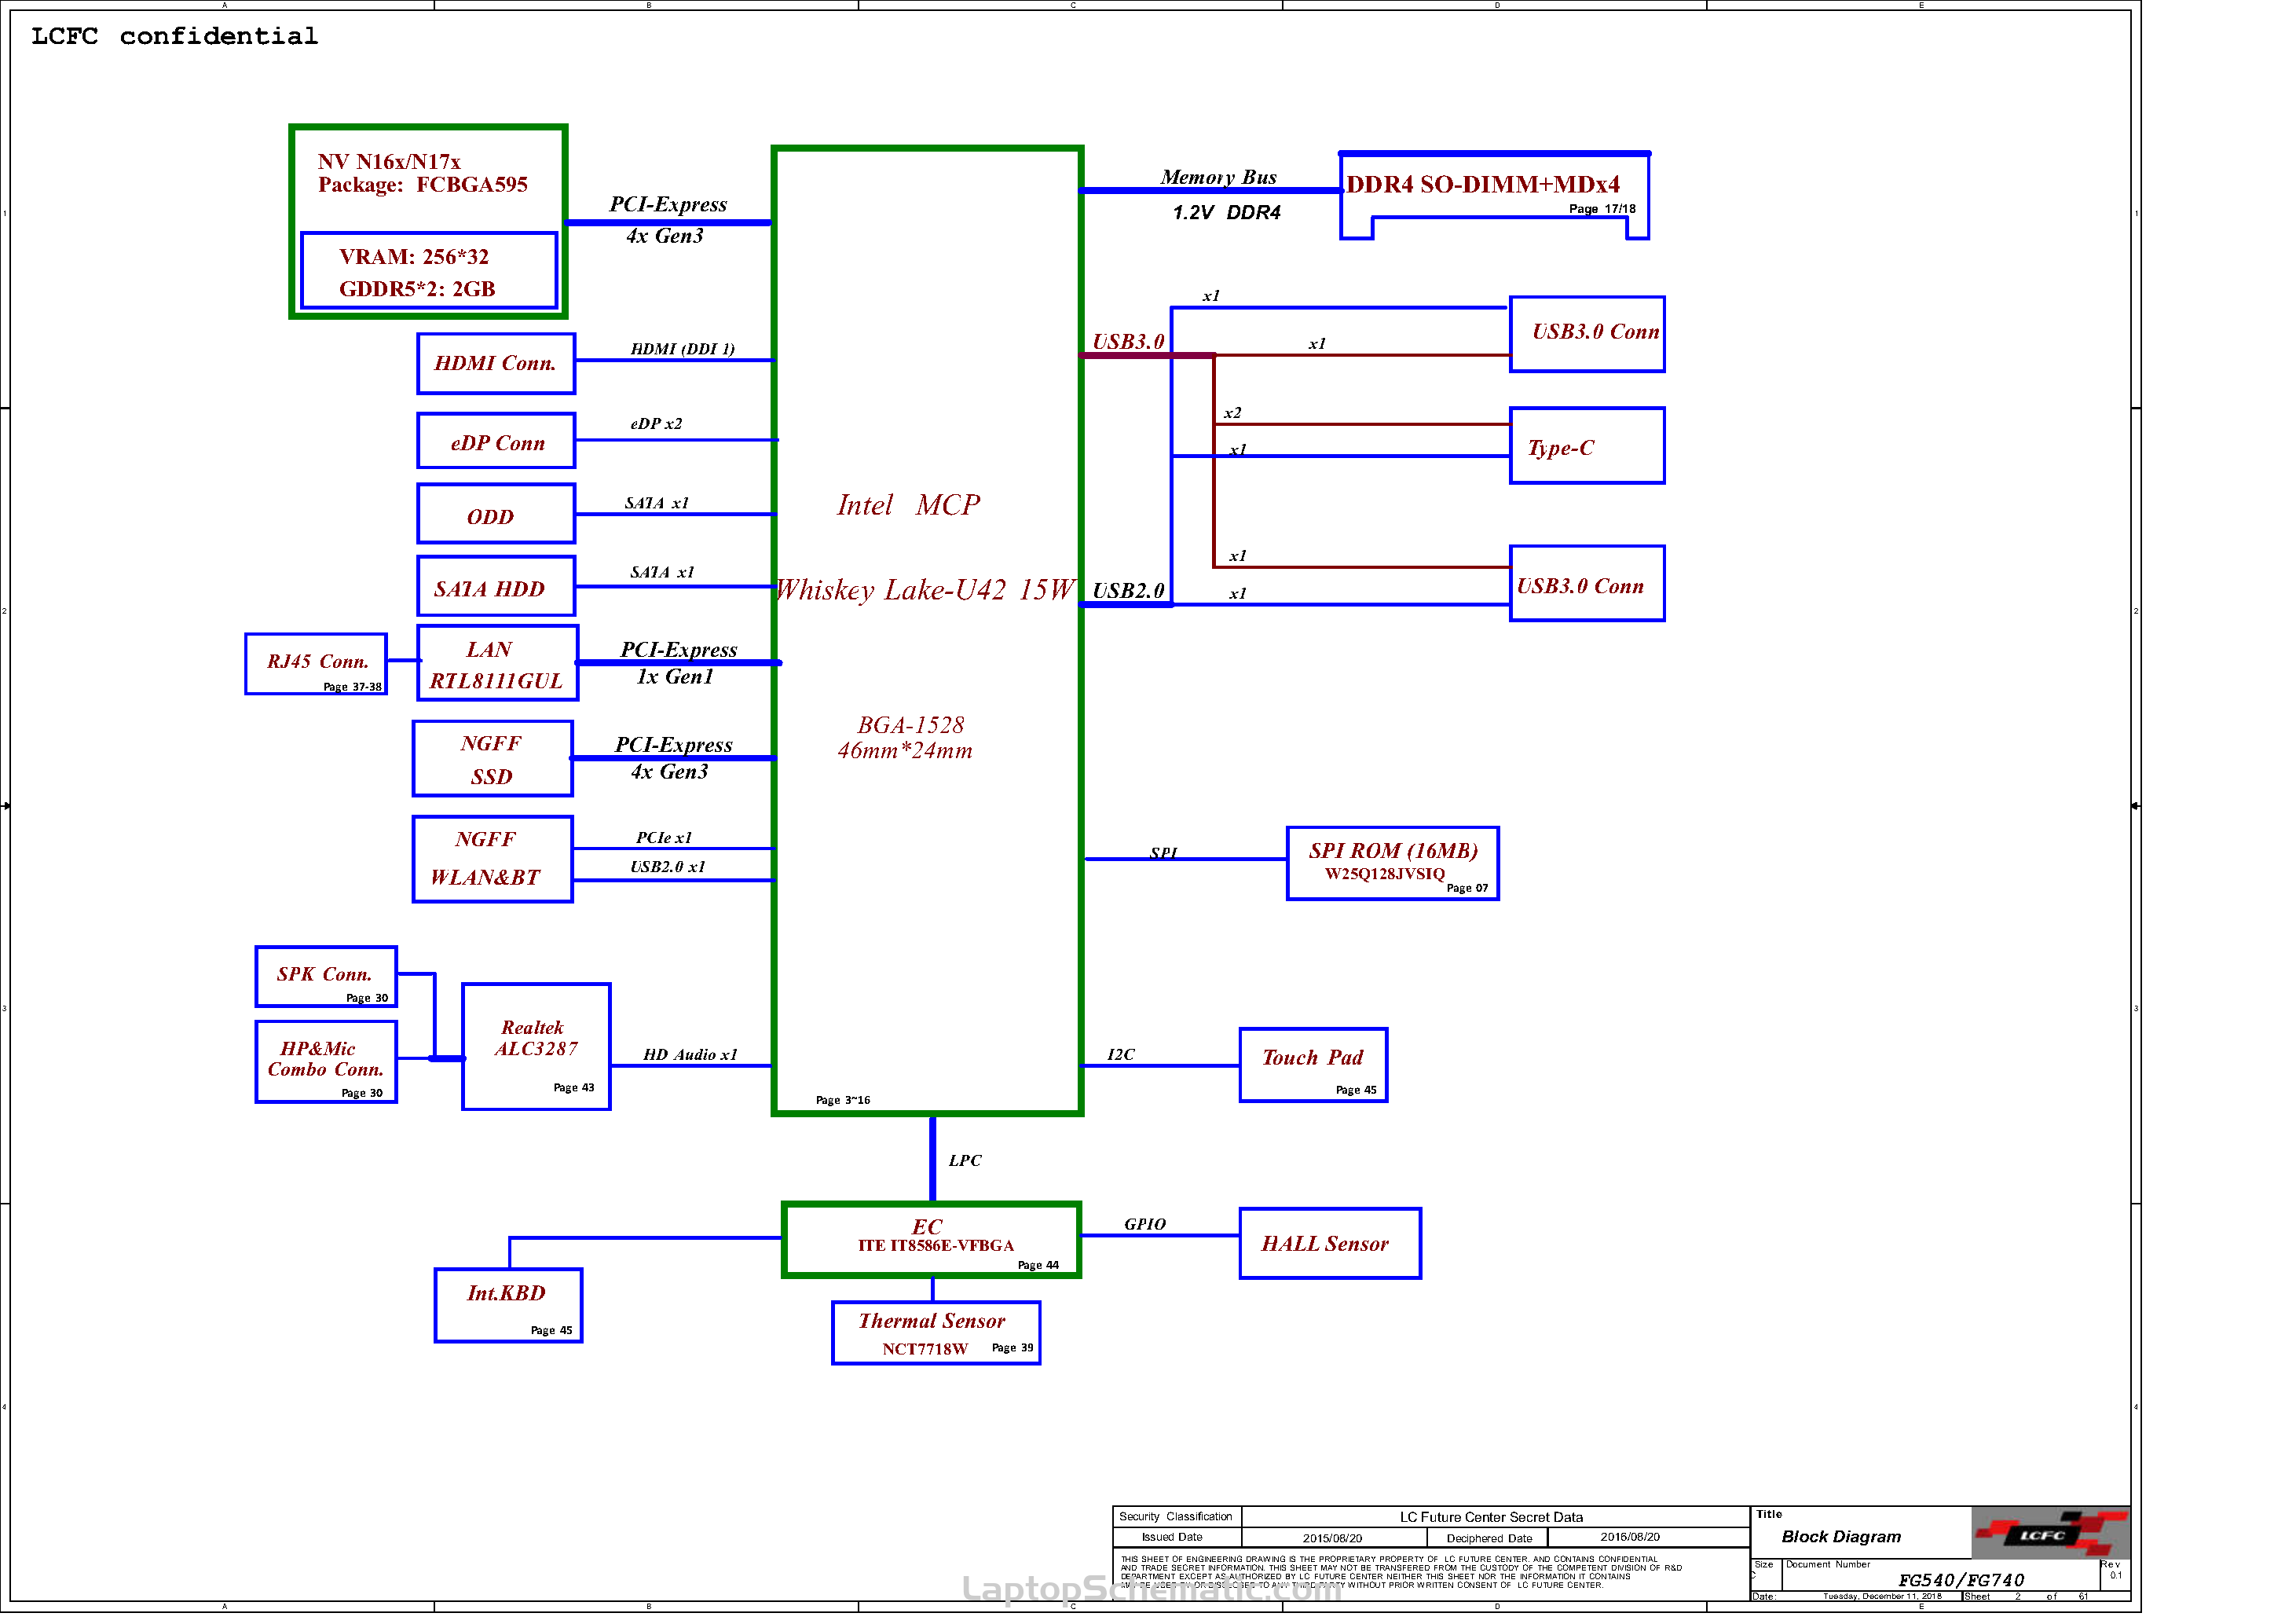Click the HDMI (DDI 1) line label
2296x1624 pixels.
tap(683, 349)
